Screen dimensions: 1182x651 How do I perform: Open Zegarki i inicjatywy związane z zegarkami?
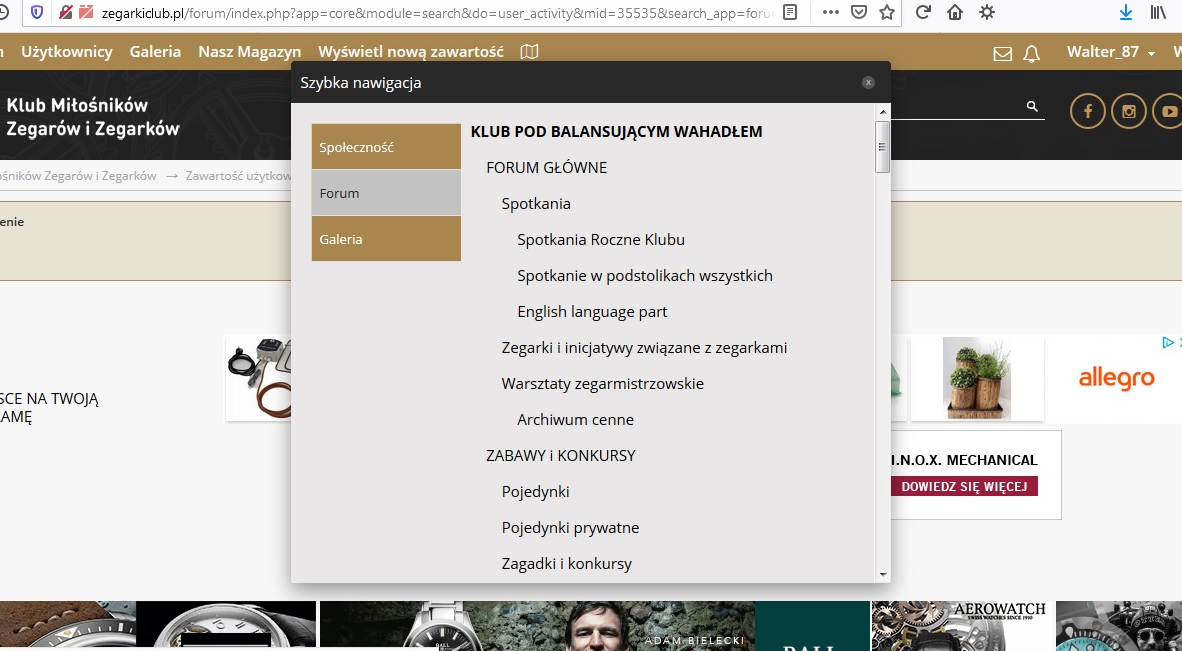pyautogui.click(x=645, y=348)
